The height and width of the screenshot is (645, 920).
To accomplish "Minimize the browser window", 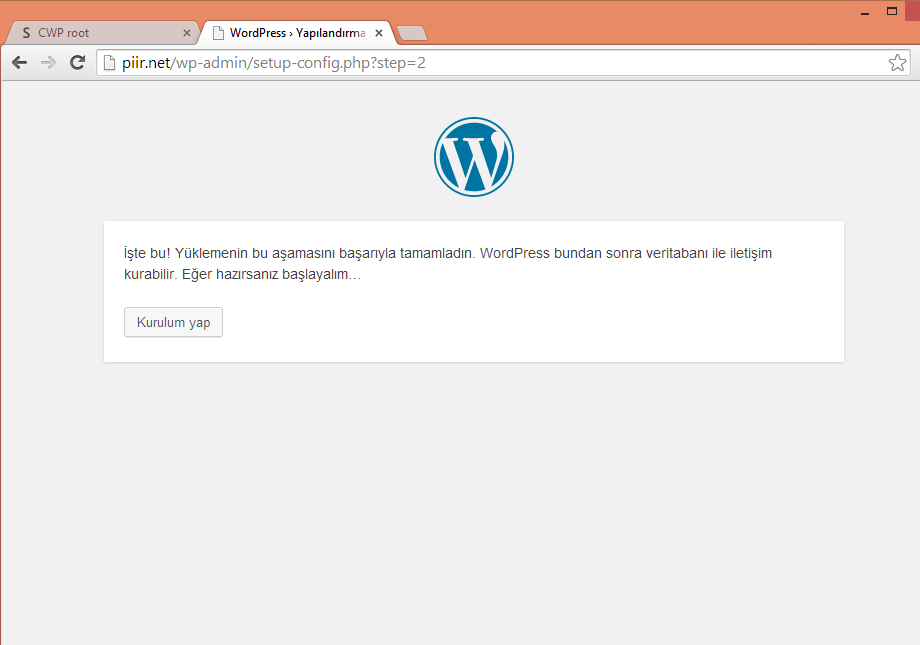I will 865,12.
